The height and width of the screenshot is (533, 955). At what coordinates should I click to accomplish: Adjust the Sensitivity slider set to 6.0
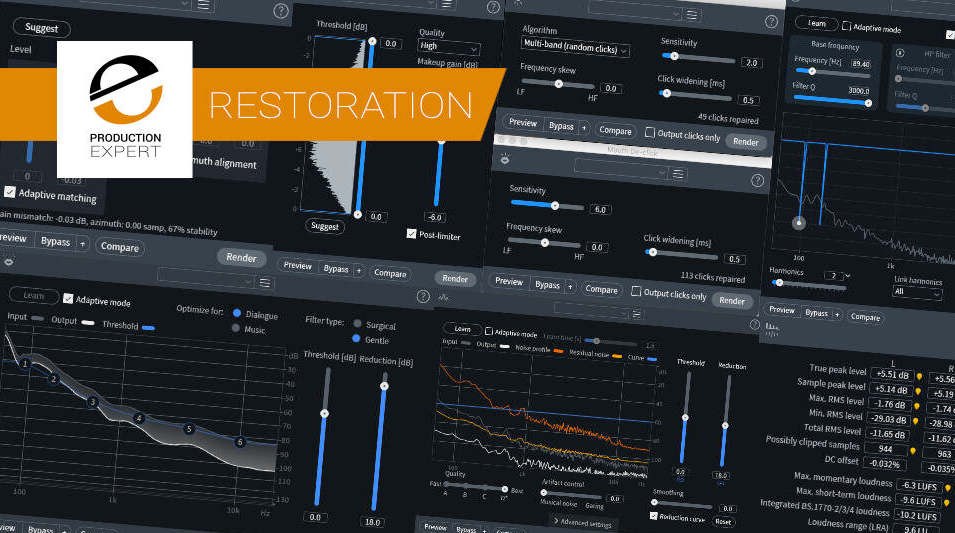[547, 205]
